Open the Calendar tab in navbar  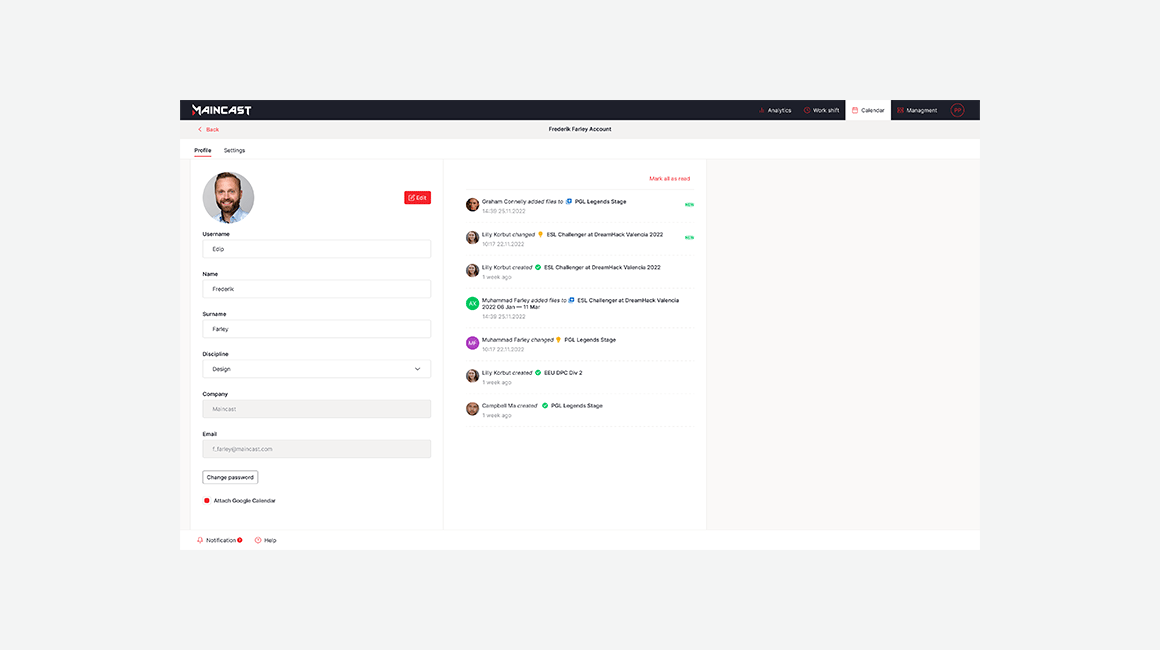(x=868, y=110)
